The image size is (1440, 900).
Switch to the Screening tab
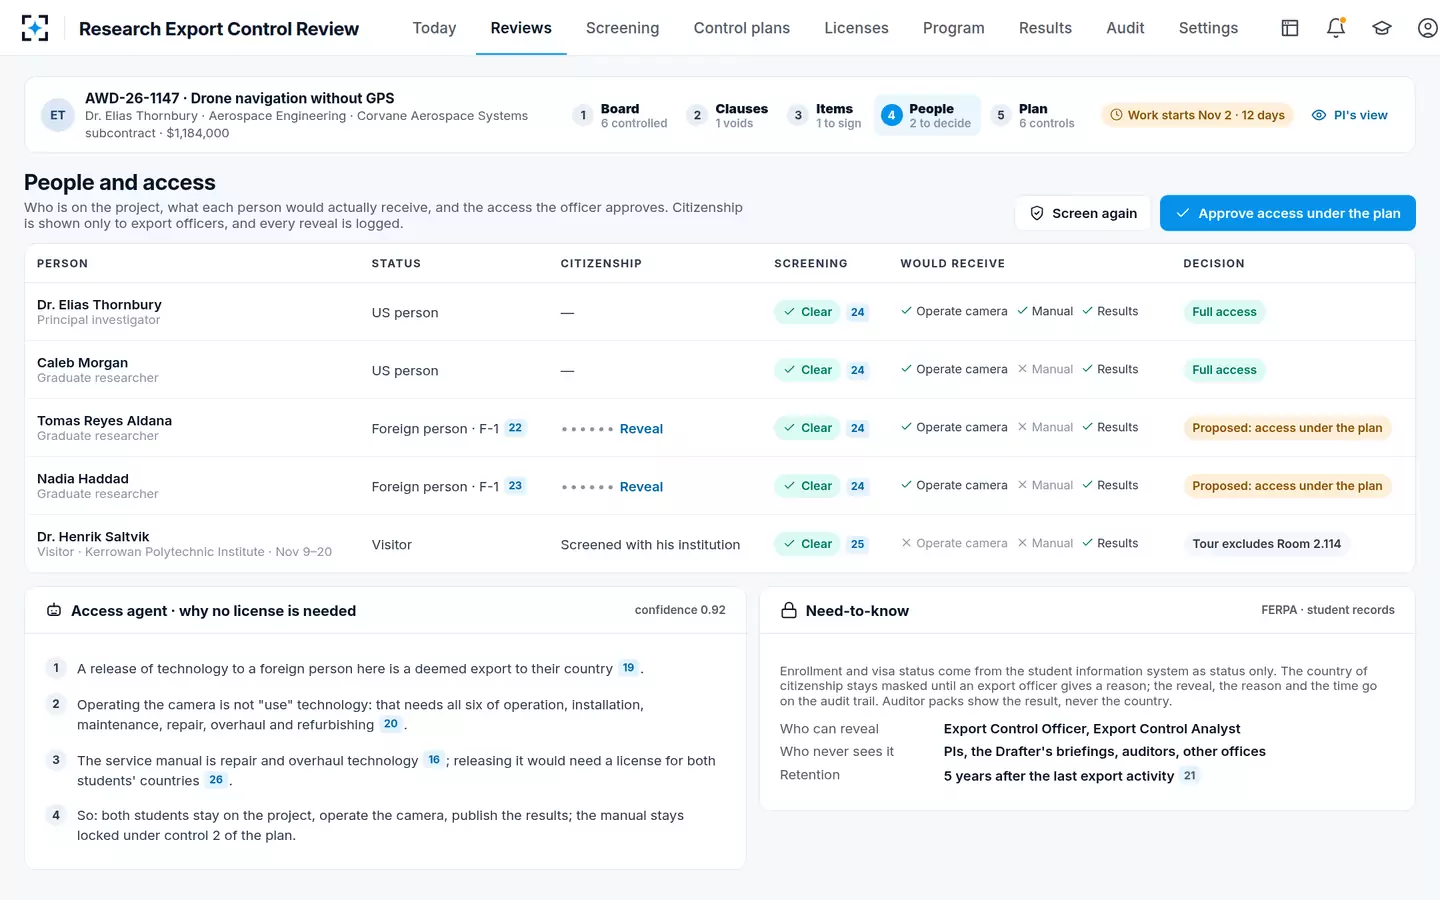(622, 28)
